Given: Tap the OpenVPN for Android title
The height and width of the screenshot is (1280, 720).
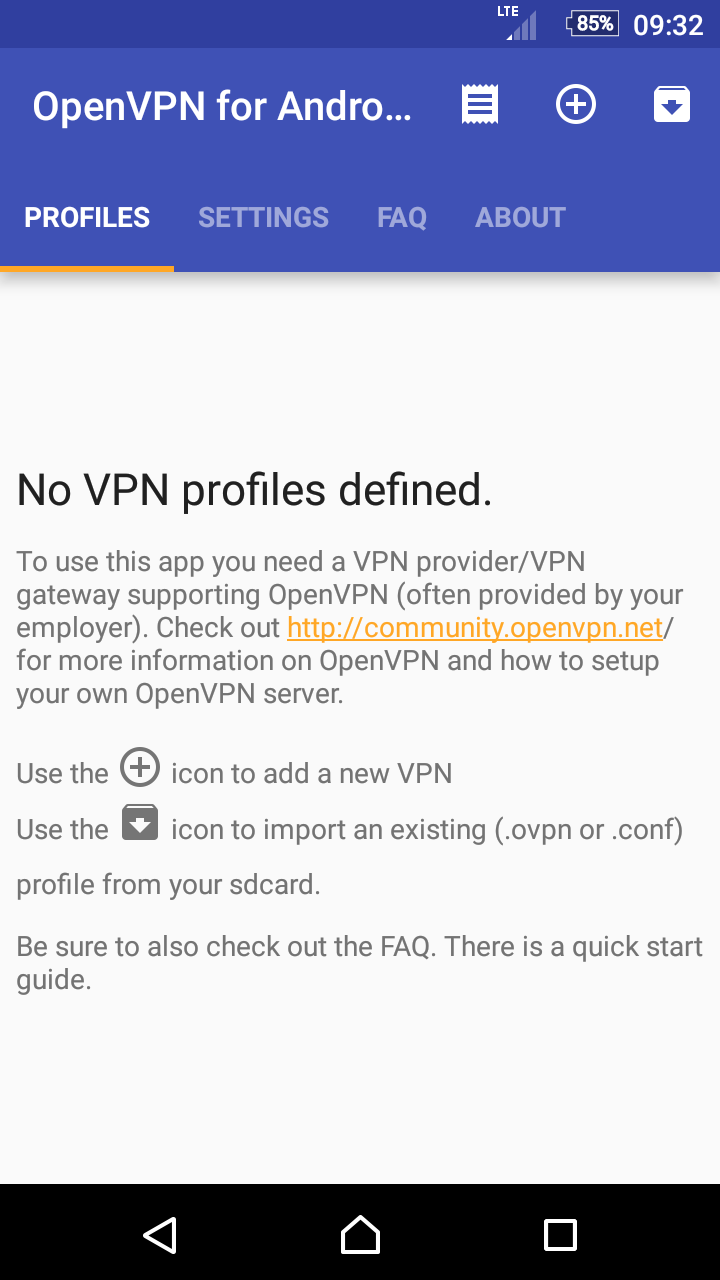Looking at the screenshot, I should (x=222, y=106).
